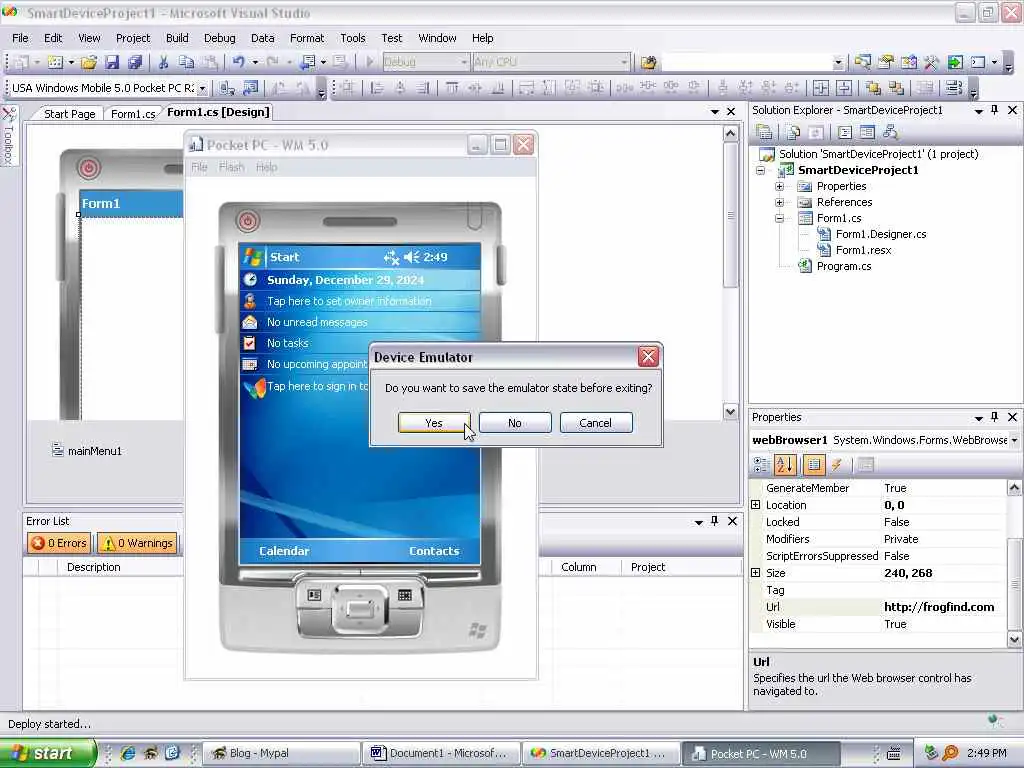Click the Send to Back icon
The image size is (1024, 768).
click(x=896, y=88)
